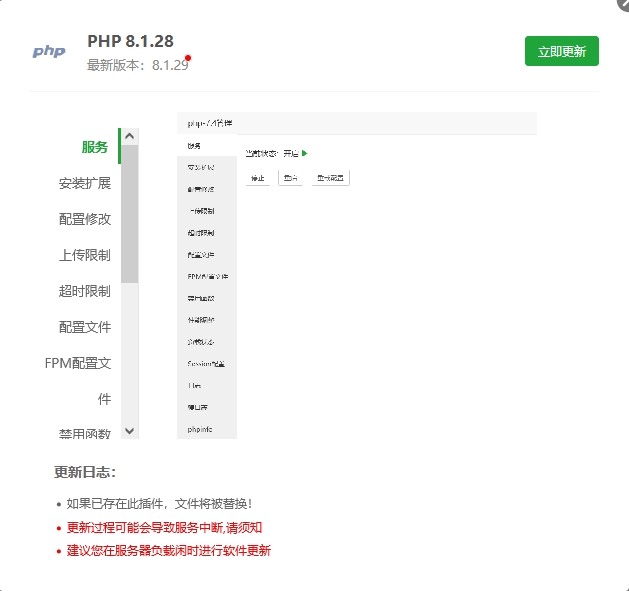Open the 配置文件 section
The width and height of the screenshot is (629, 591).
pyautogui.click(x=85, y=327)
